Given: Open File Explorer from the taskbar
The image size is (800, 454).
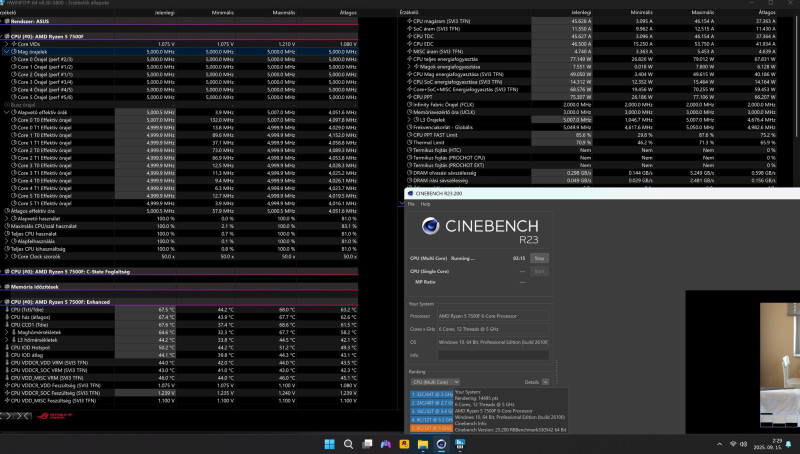Looking at the screenshot, I should click(422, 444).
